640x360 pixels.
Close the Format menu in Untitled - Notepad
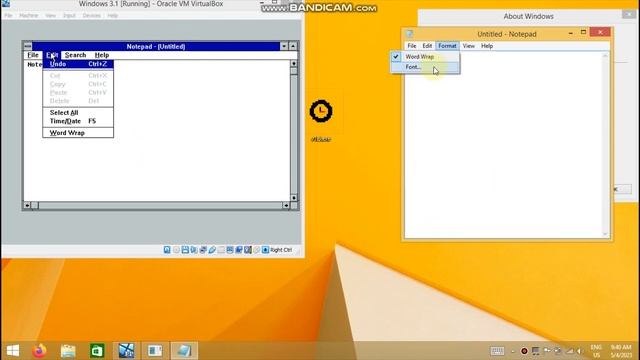447,46
